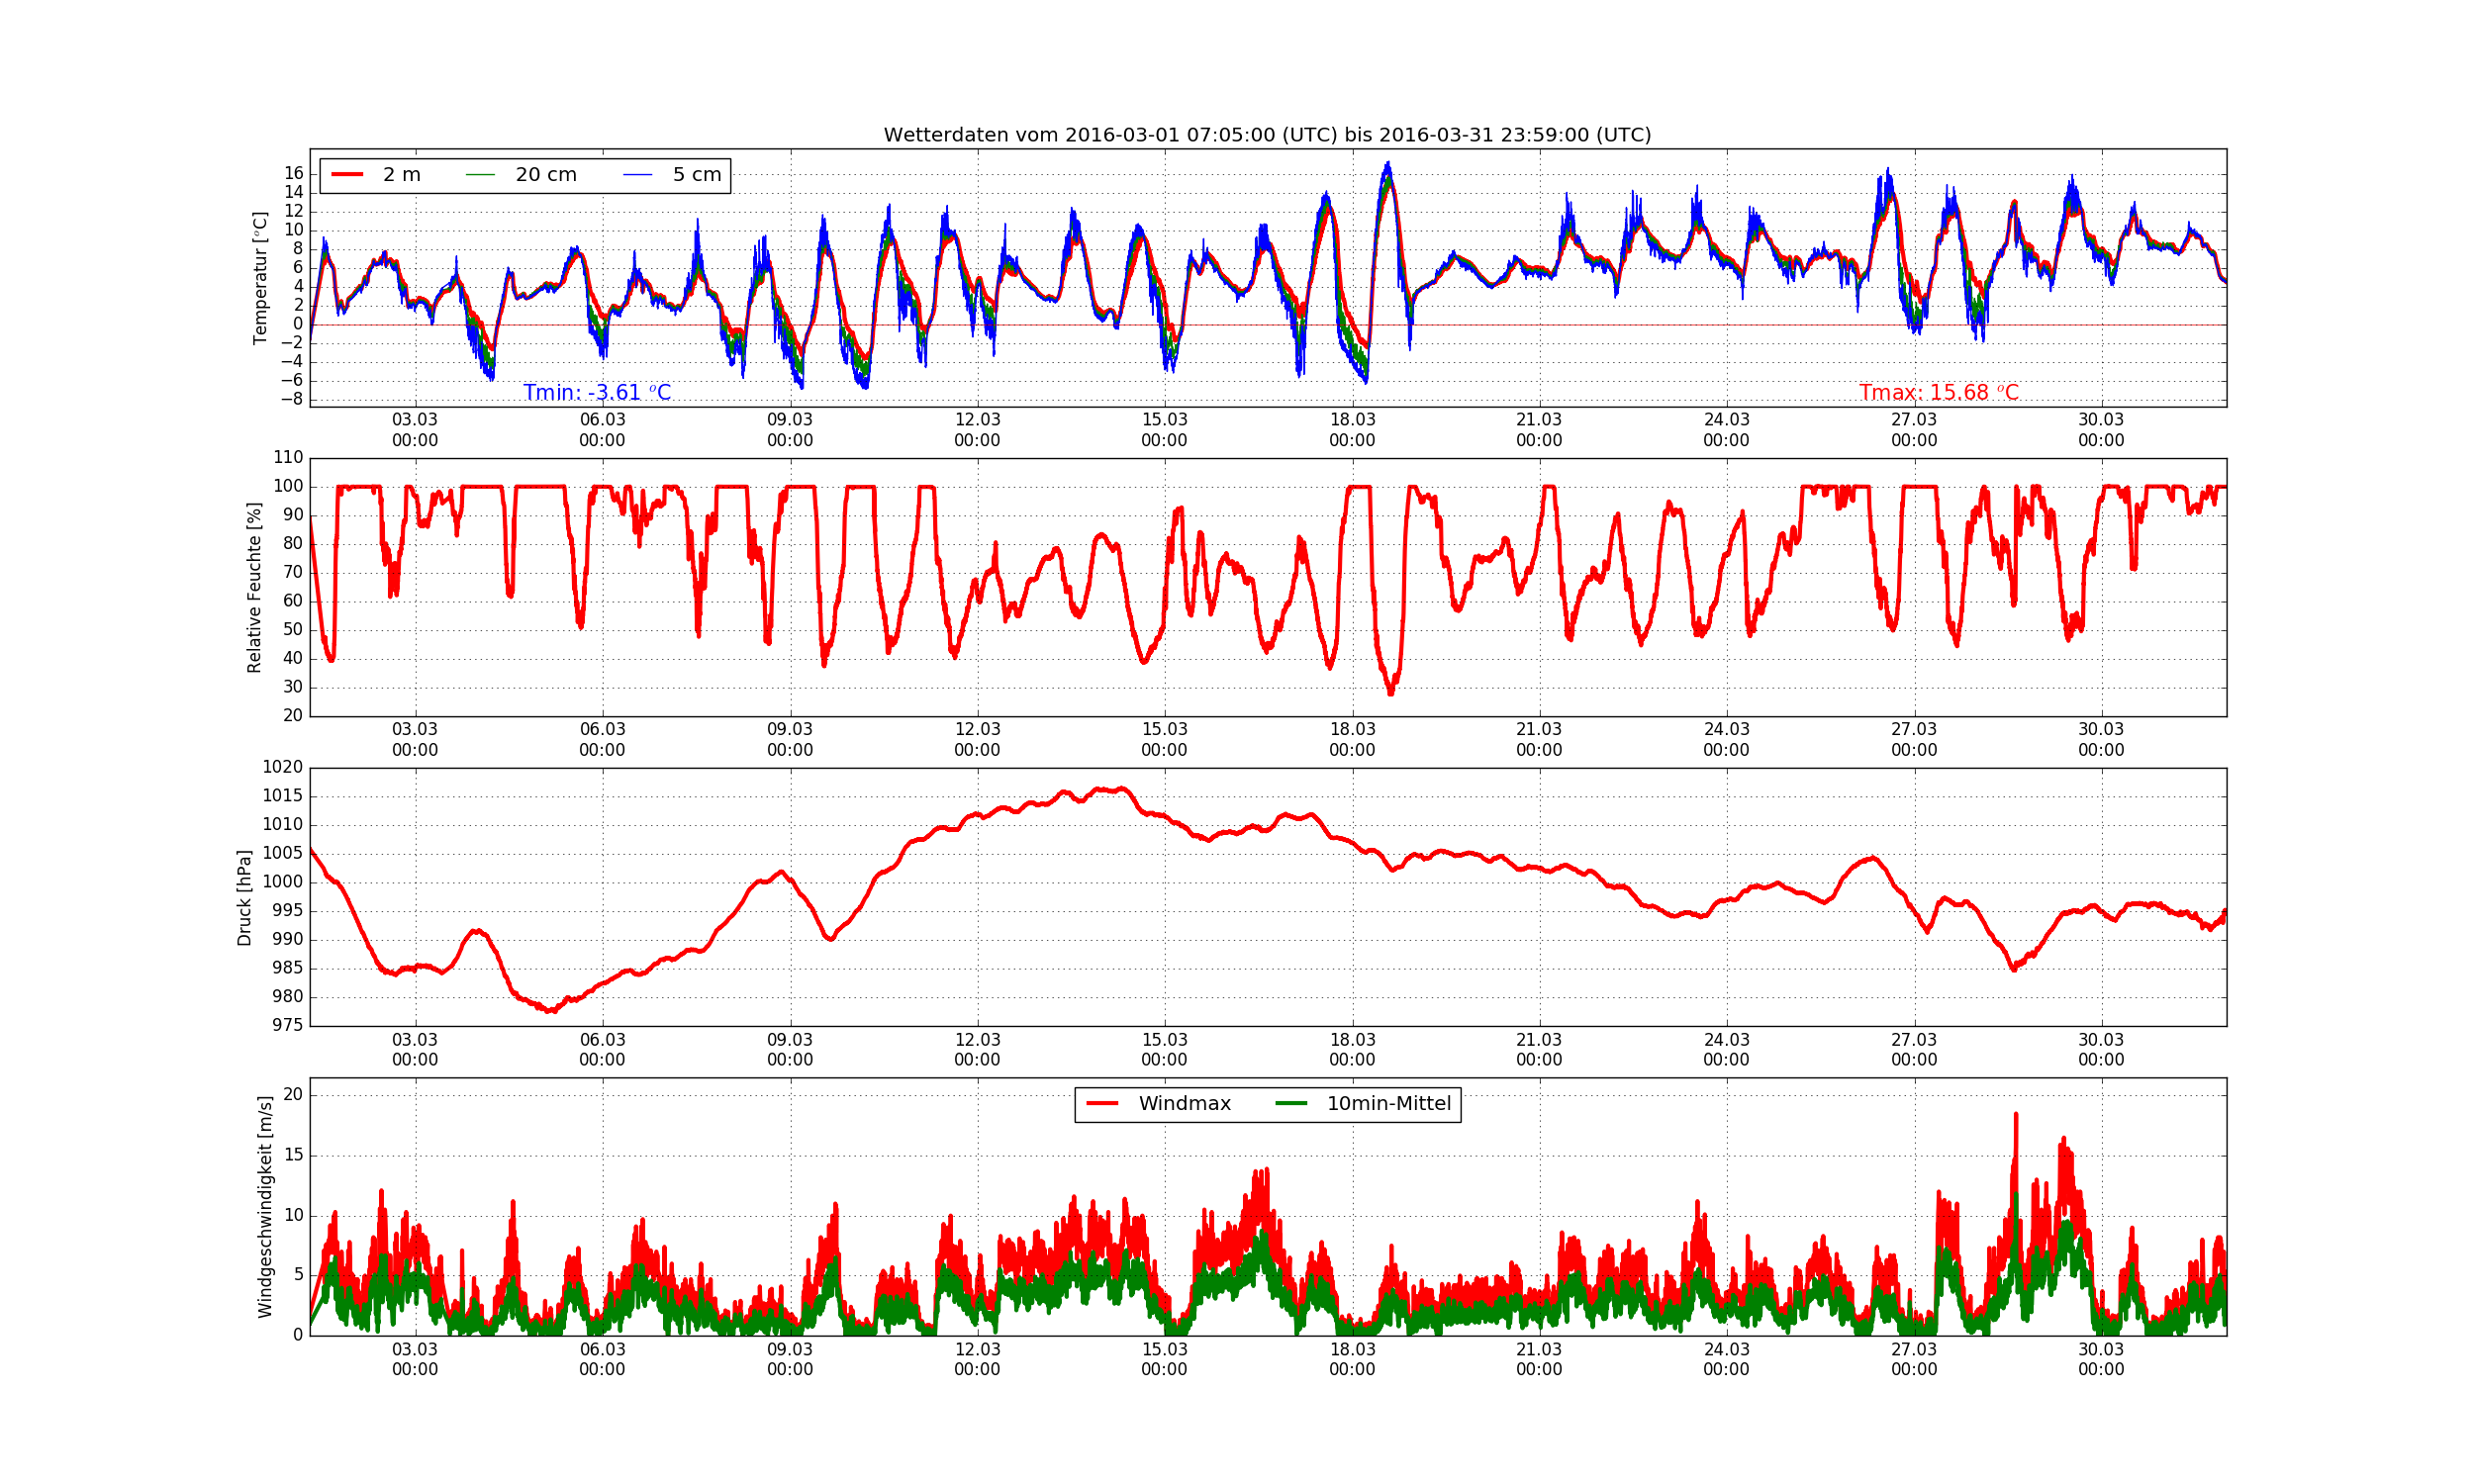Select the '5 cm' legend label
Viewport: 2474px width, 1484px height.
coord(697,175)
